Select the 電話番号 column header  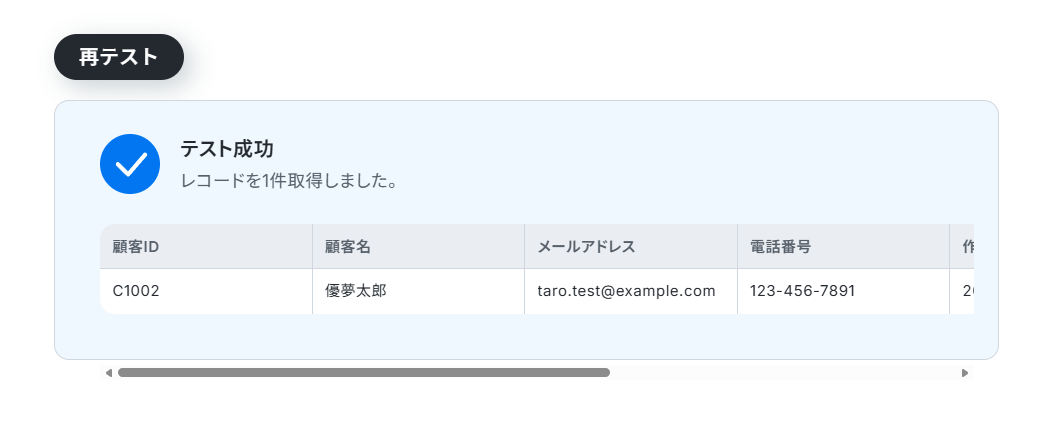[x=844, y=247]
